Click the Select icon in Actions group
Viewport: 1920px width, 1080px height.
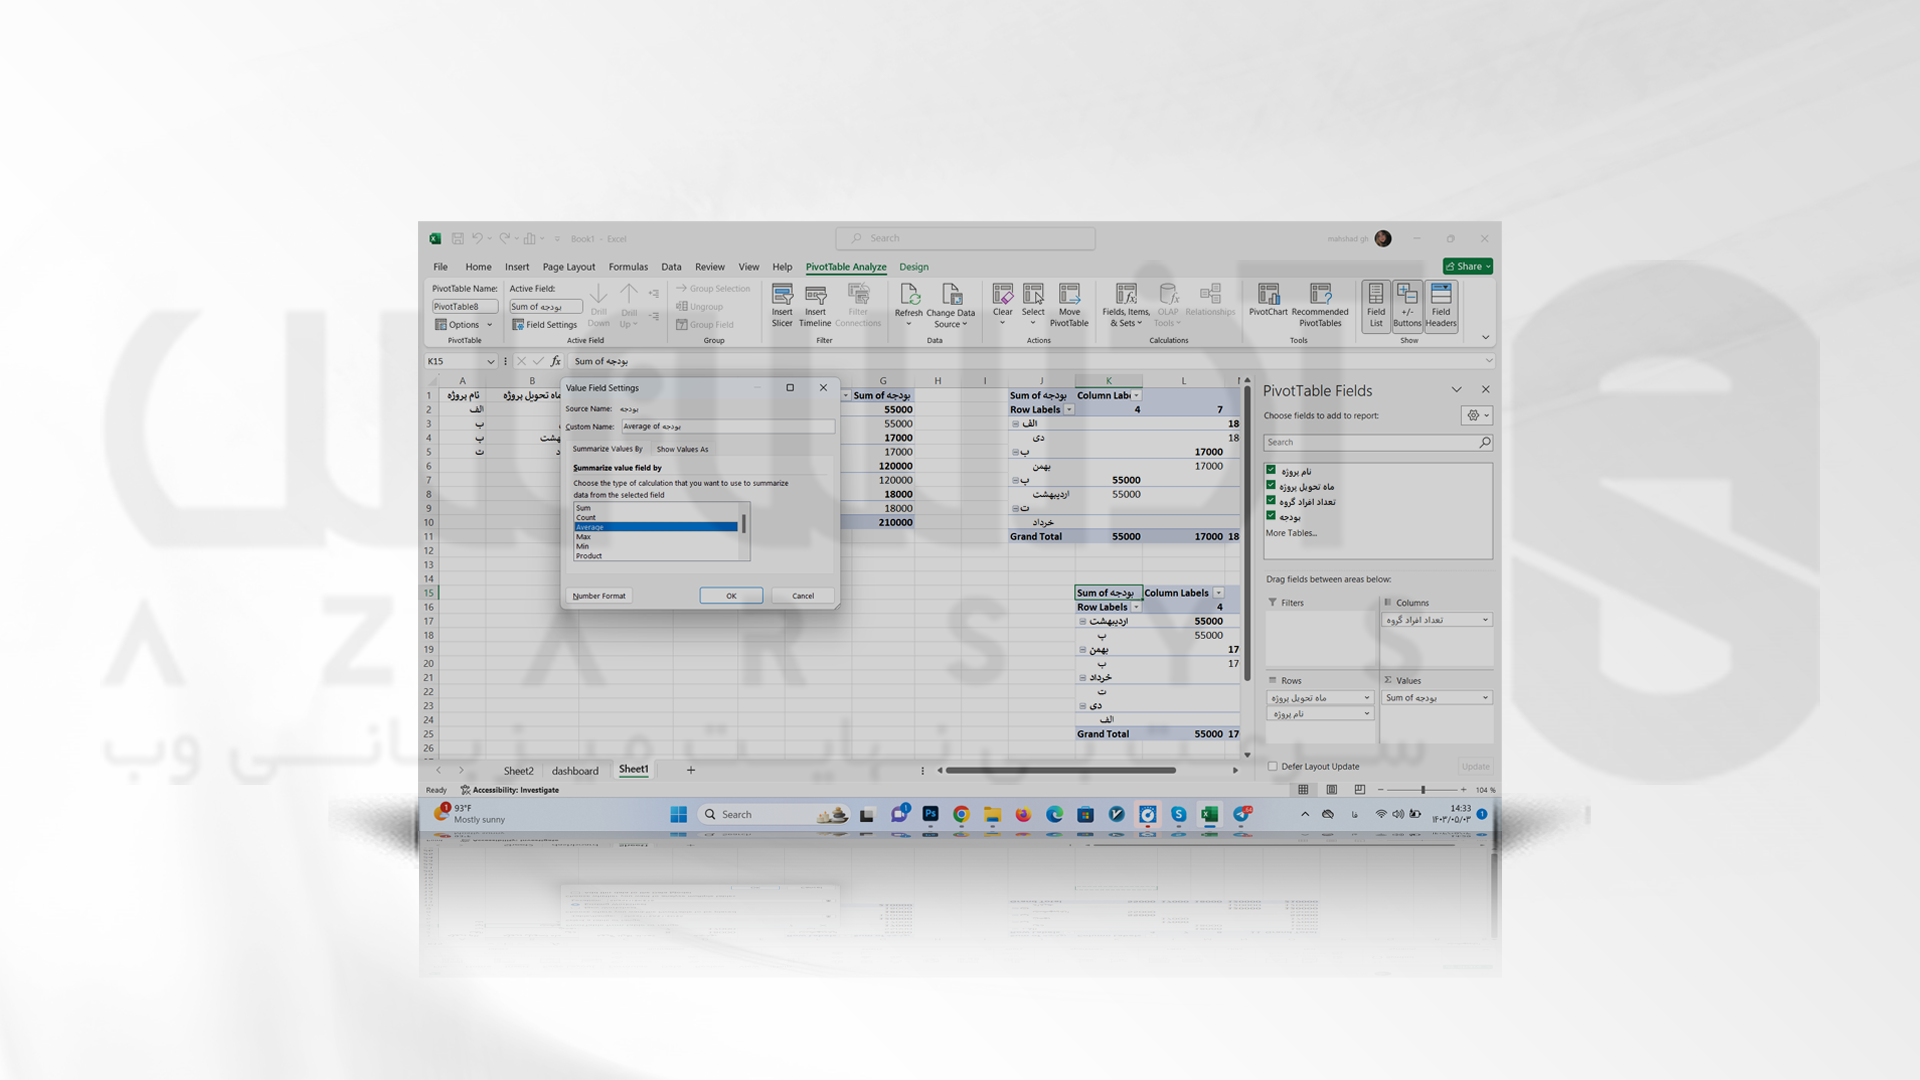pyautogui.click(x=1033, y=305)
